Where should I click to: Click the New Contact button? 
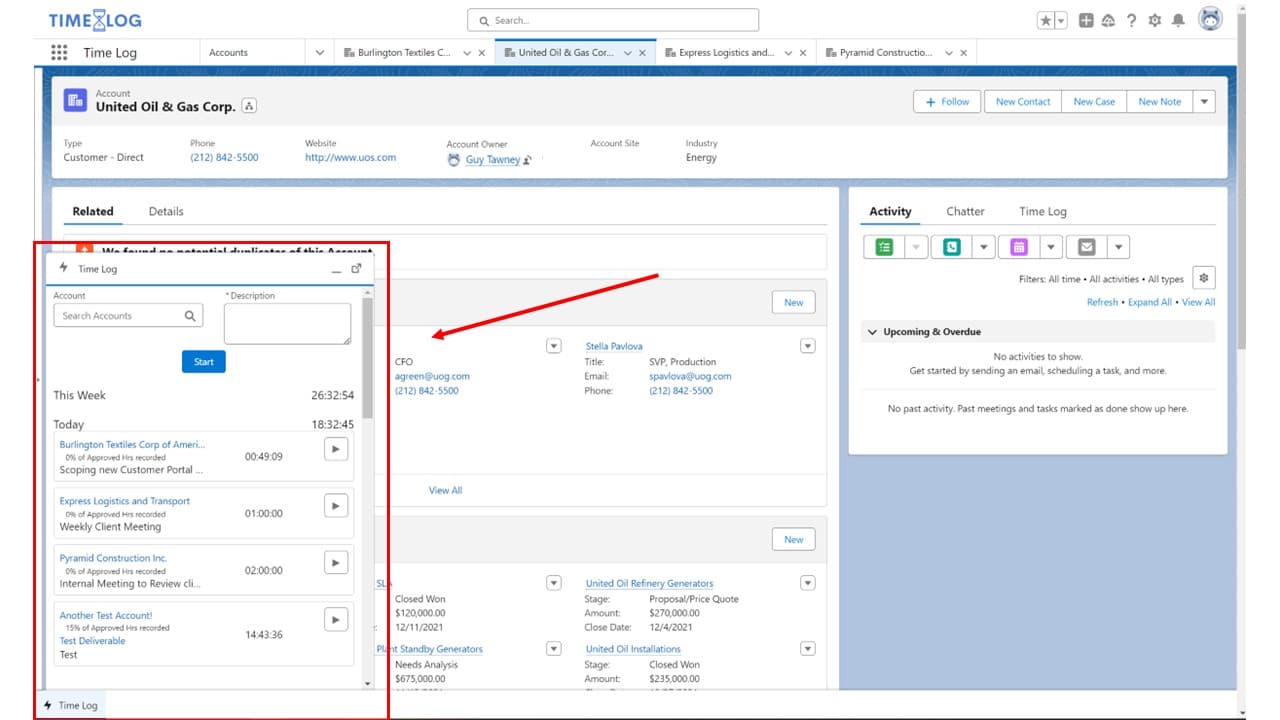(1023, 102)
